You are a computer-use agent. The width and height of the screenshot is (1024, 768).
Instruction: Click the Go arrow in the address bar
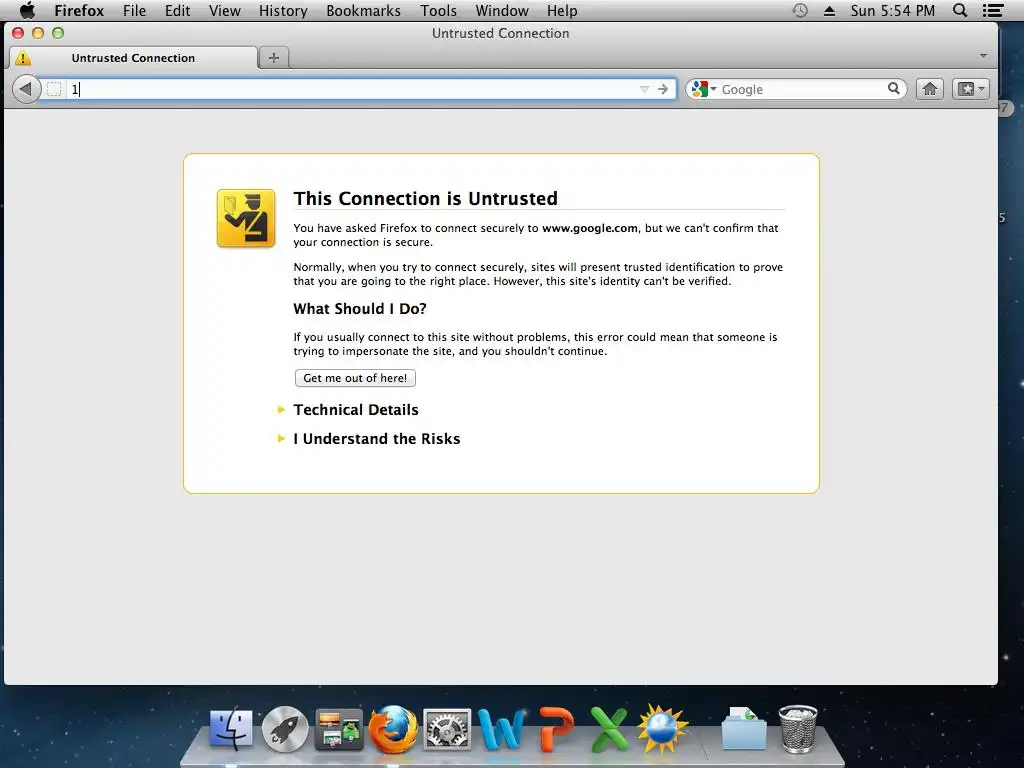pos(663,89)
